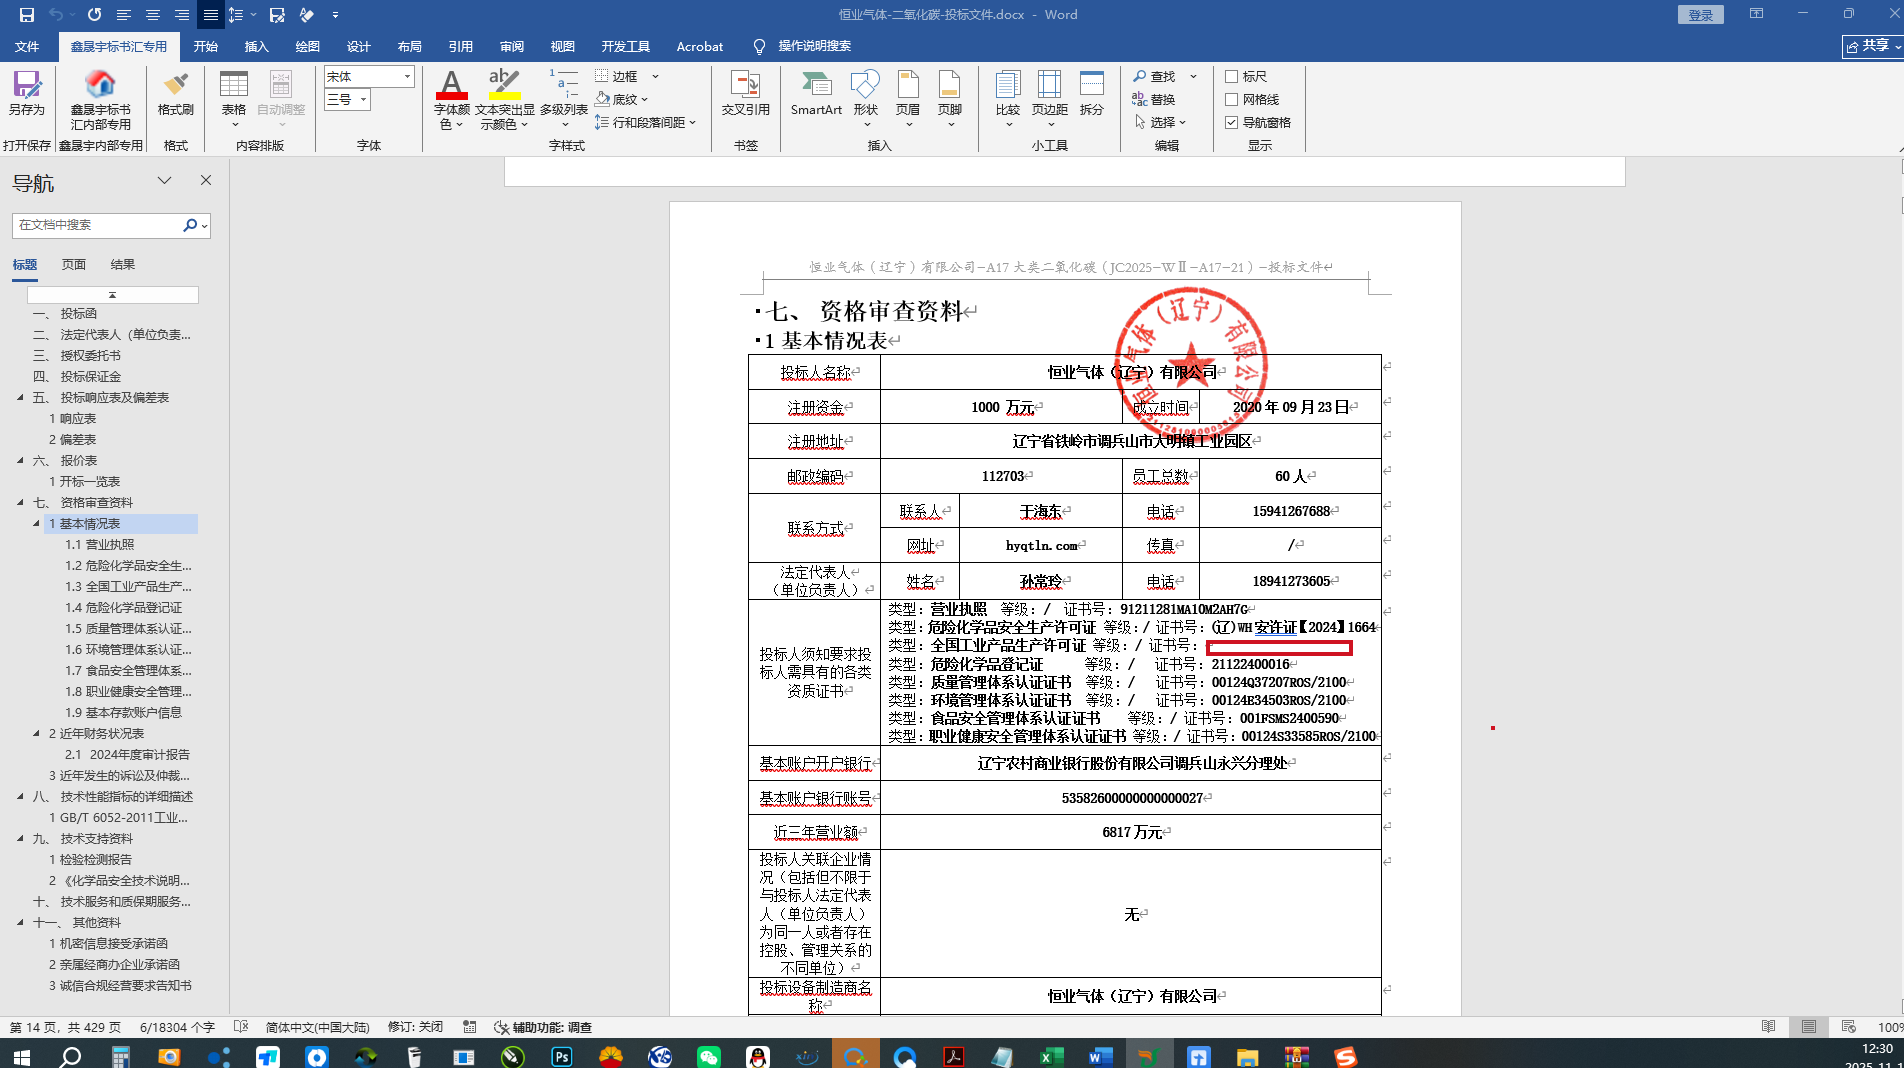Open the 表格 table tool
The height and width of the screenshot is (1068, 1904).
click(x=234, y=98)
